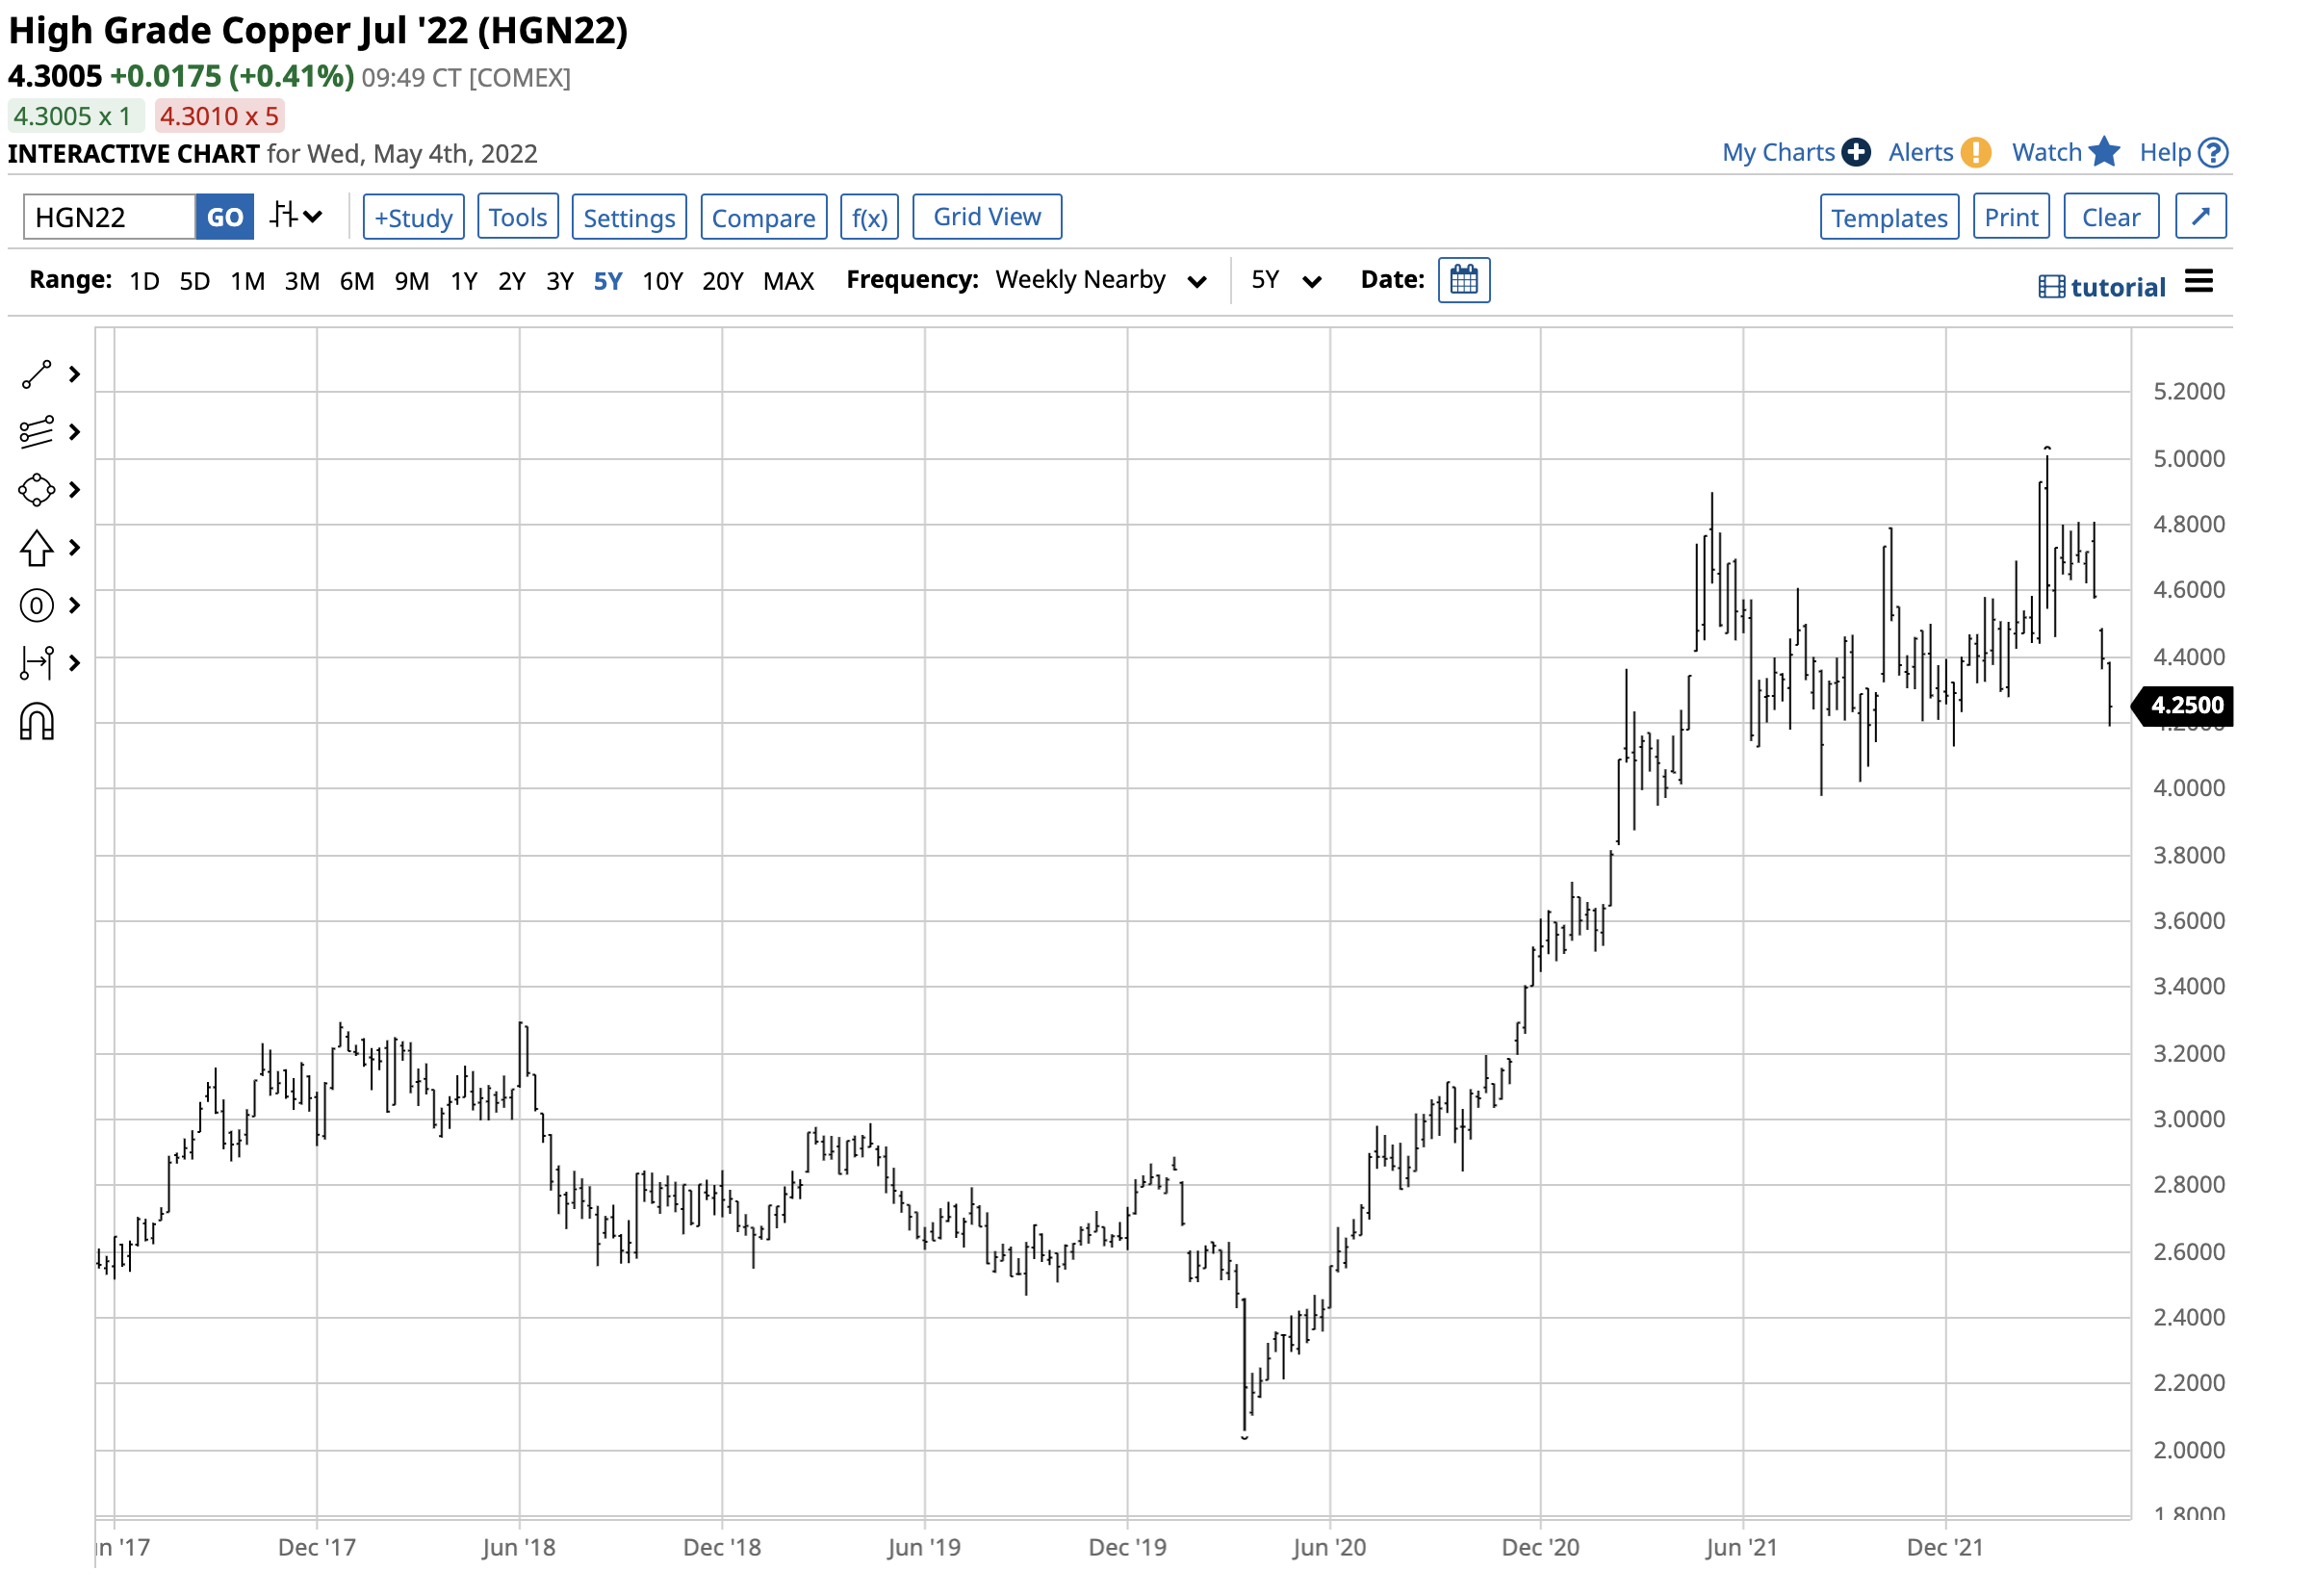Click the HGN22 symbol input field

click(109, 217)
